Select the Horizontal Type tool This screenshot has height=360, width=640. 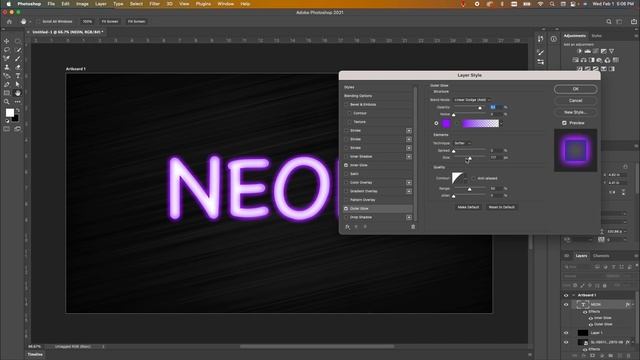tap(18, 76)
